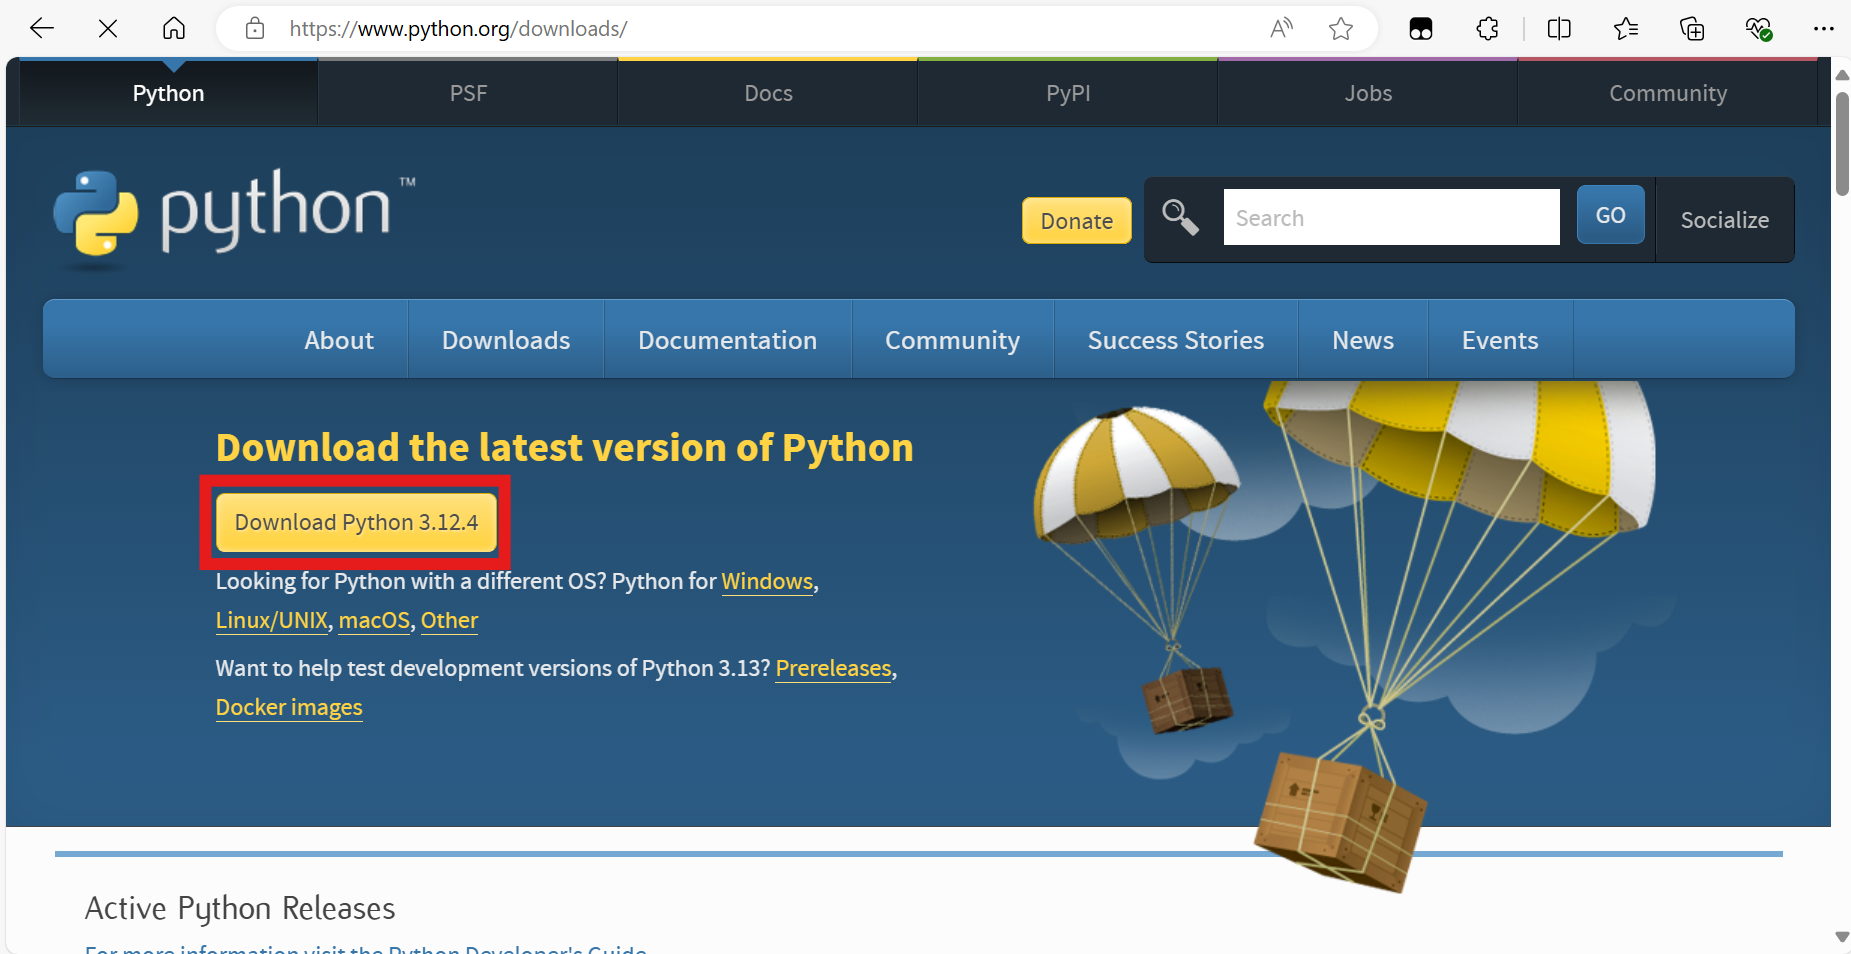This screenshot has height=954, width=1851.
Task: Open the Documentation menu
Action: (x=728, y=340)
